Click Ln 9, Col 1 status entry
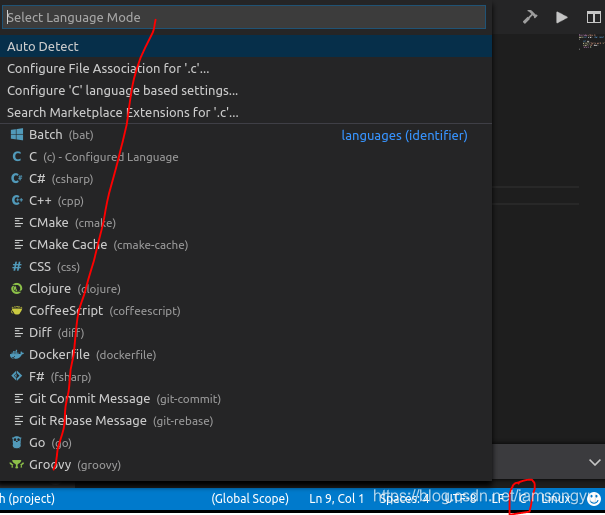Screen dimensions: 605x515 click(336, 499)
